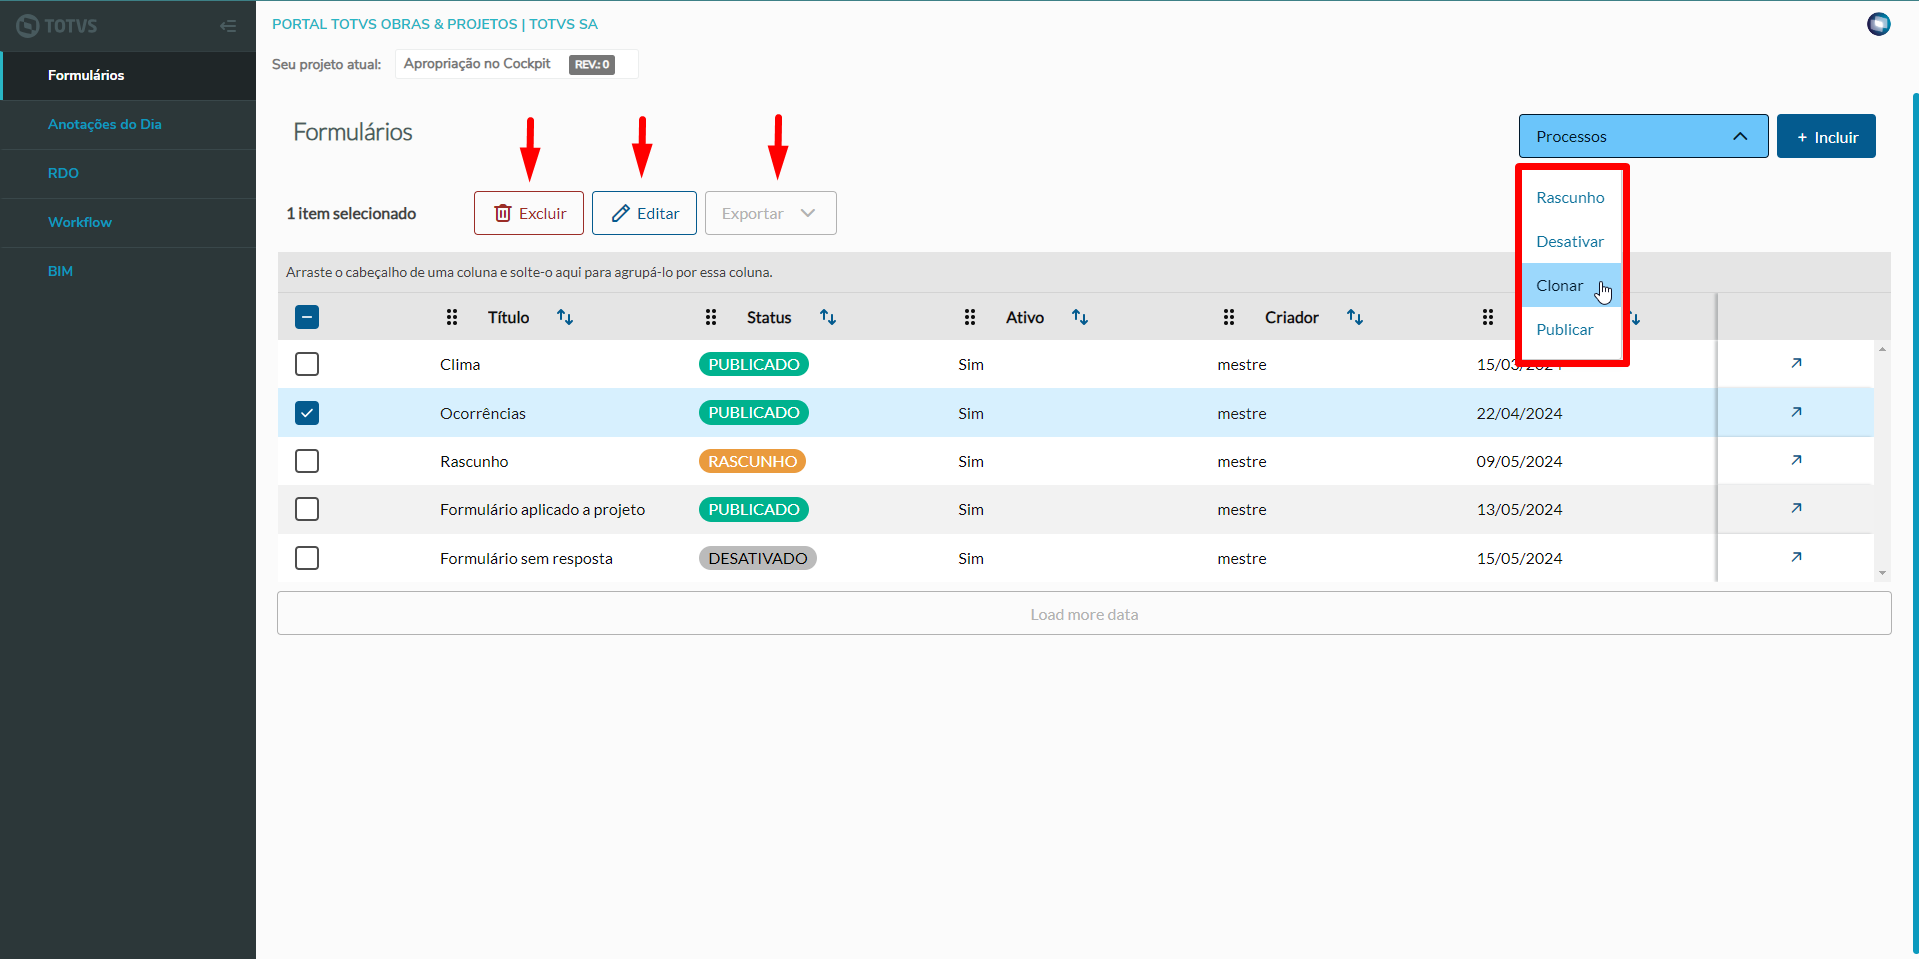Click the Título column drag handle

452,317
